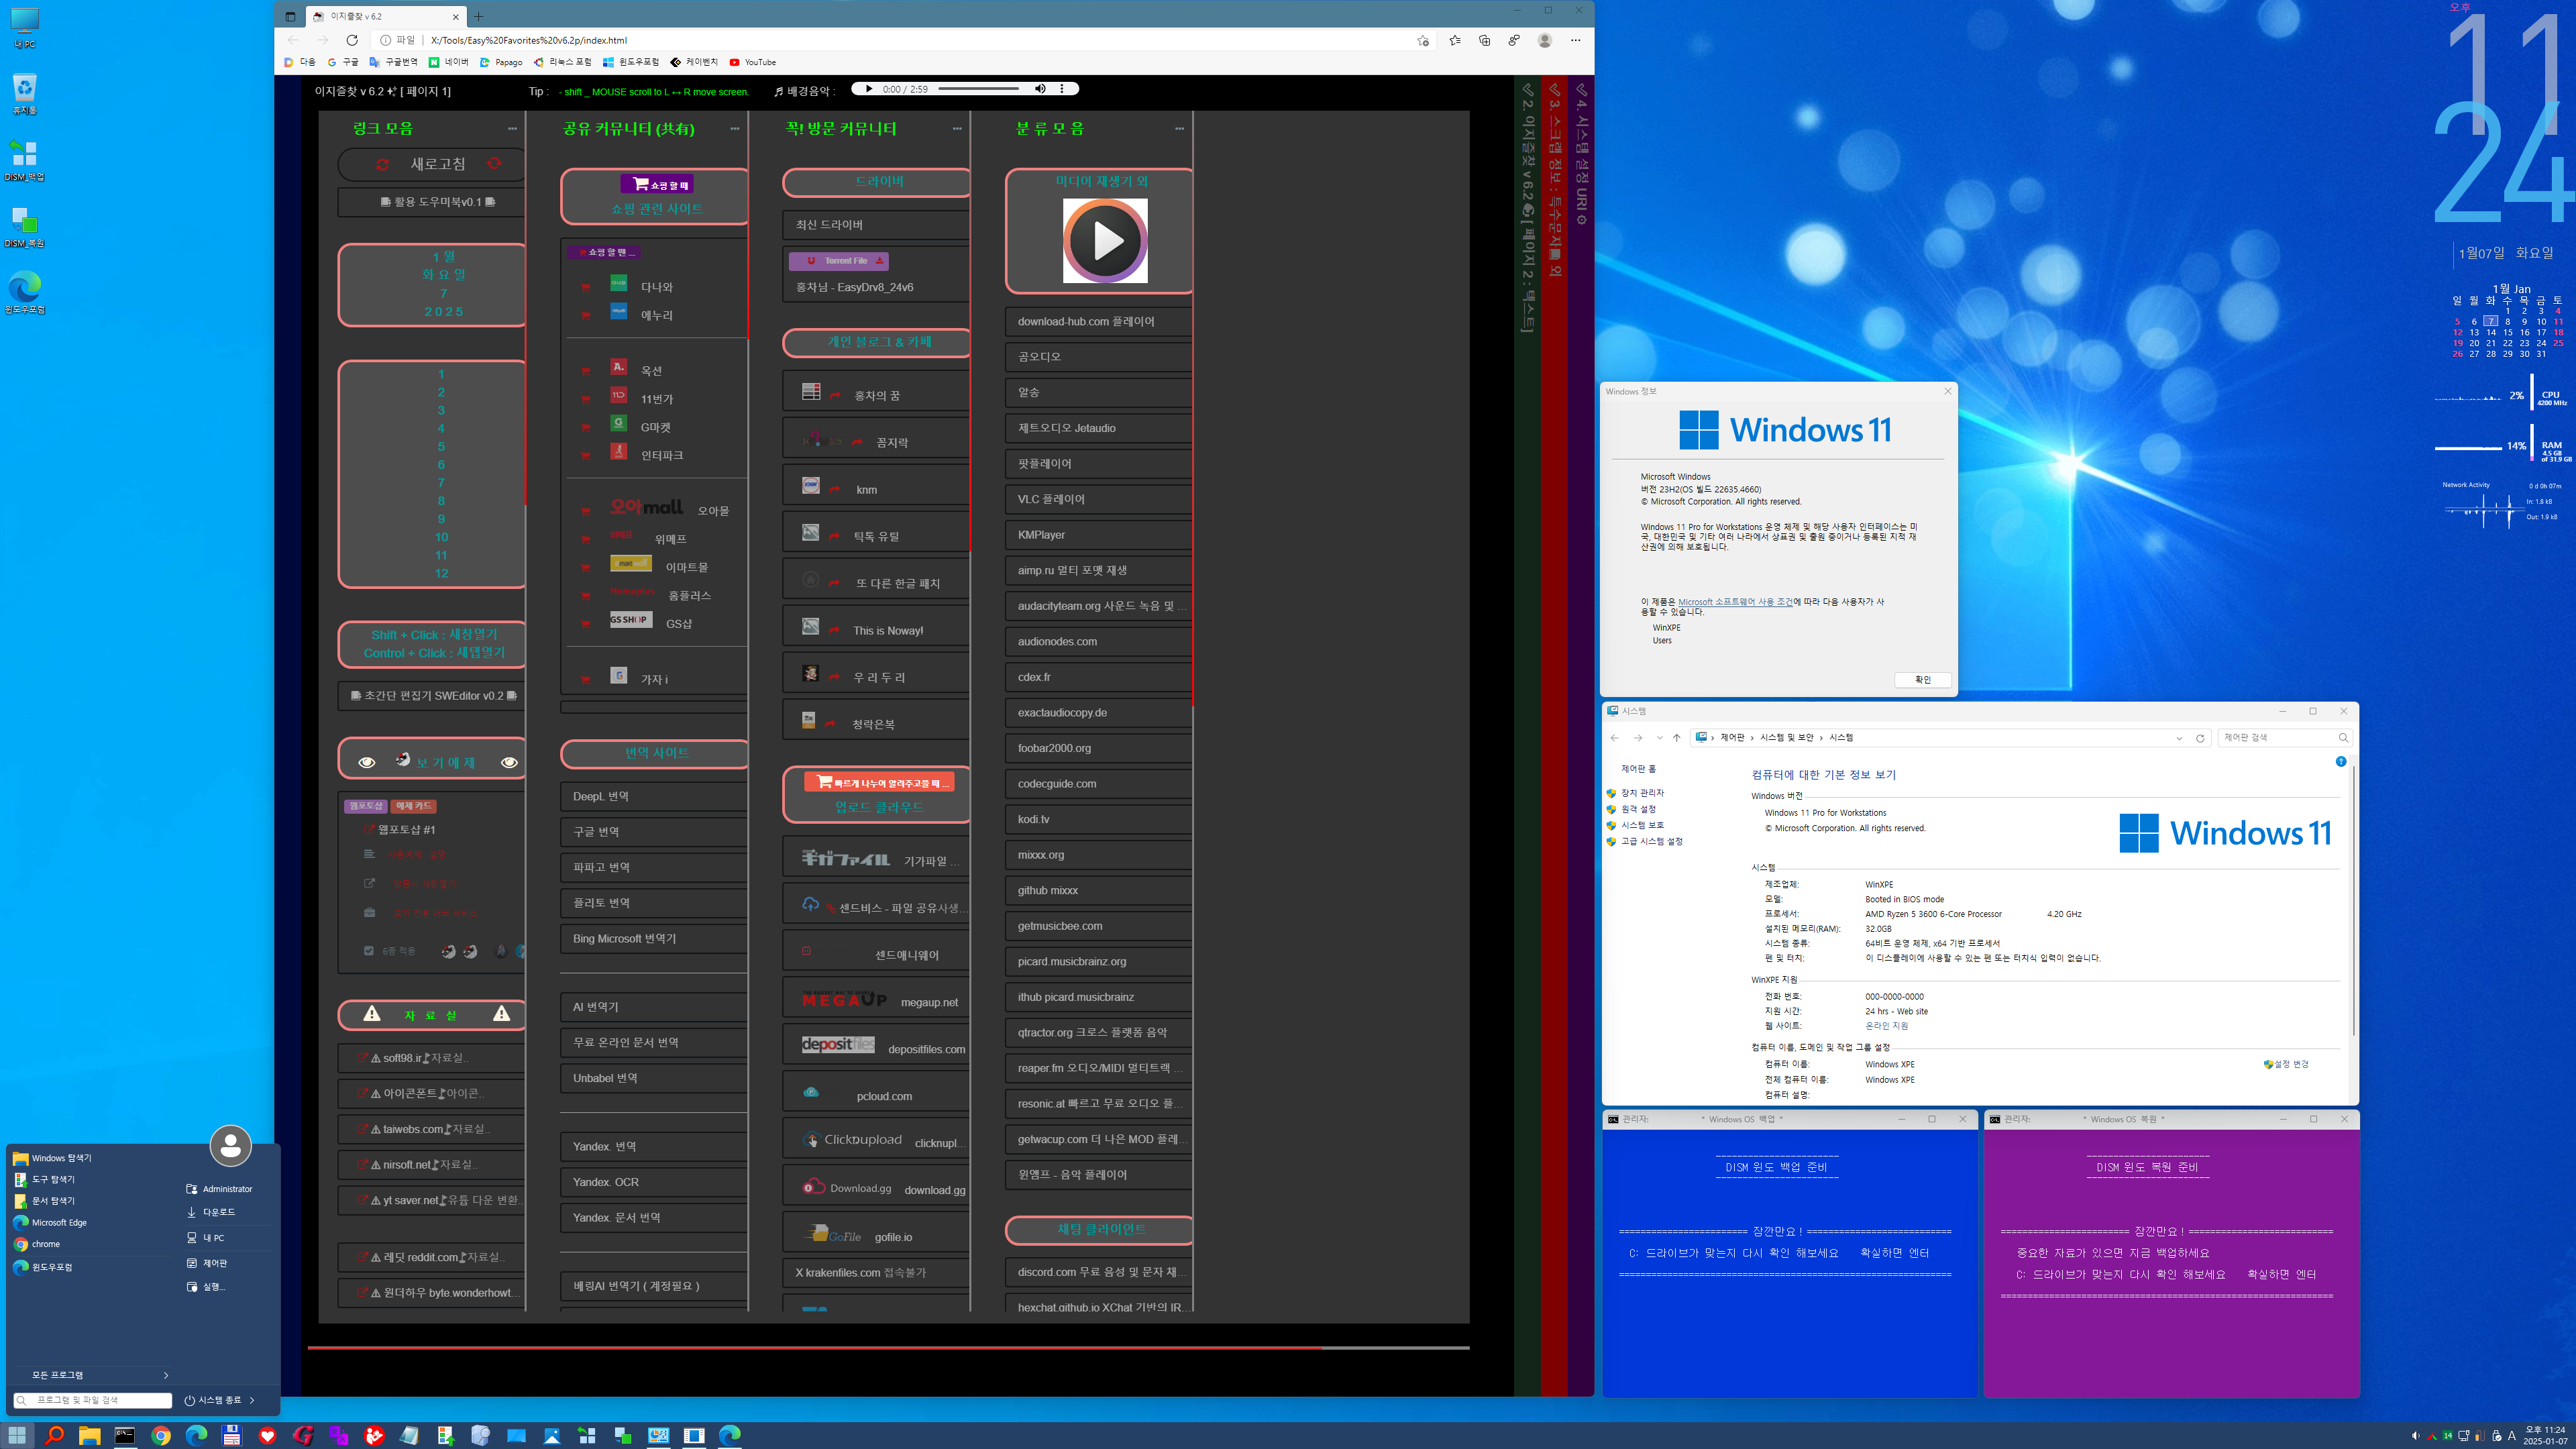Open Edge tab actions menu icon
Viewport: 2576px width, 1449px height.
[x=290, y=16]
